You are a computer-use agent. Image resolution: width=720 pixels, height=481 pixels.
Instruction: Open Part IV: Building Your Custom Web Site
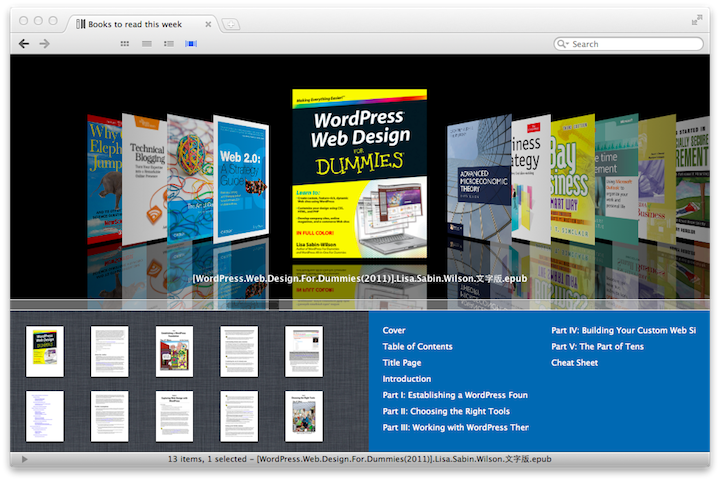pyautogui.click(x=624, y=330)
